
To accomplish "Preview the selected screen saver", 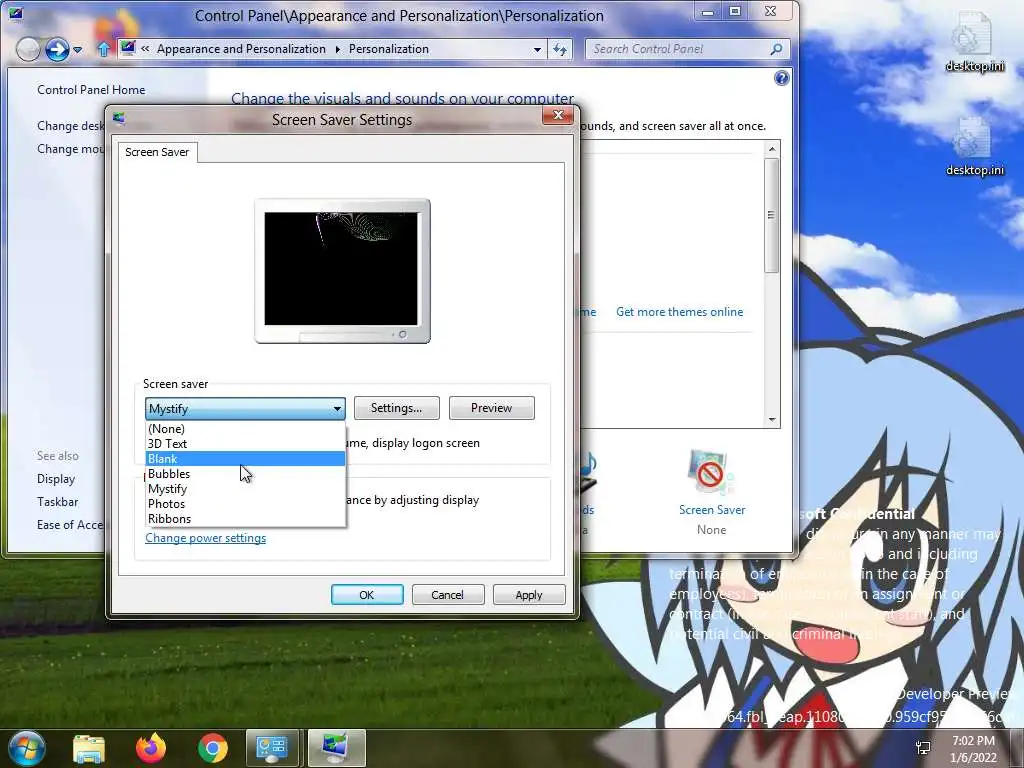I will (491, 408).
